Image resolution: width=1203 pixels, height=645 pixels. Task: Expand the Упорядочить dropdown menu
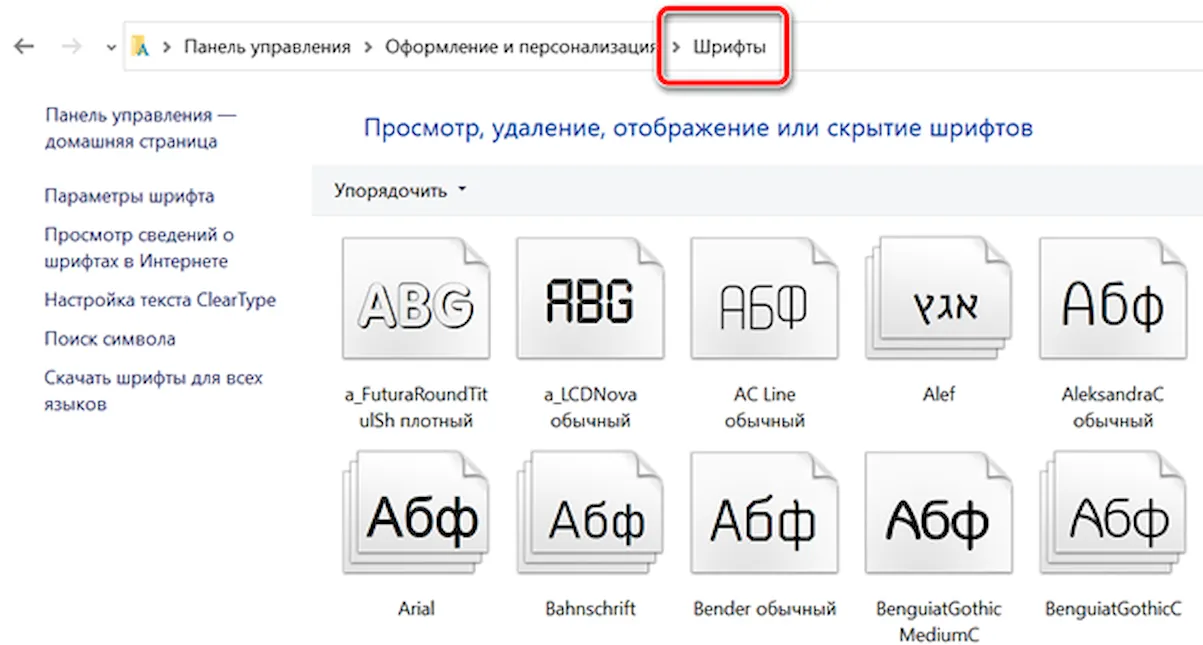pos(400,190)
